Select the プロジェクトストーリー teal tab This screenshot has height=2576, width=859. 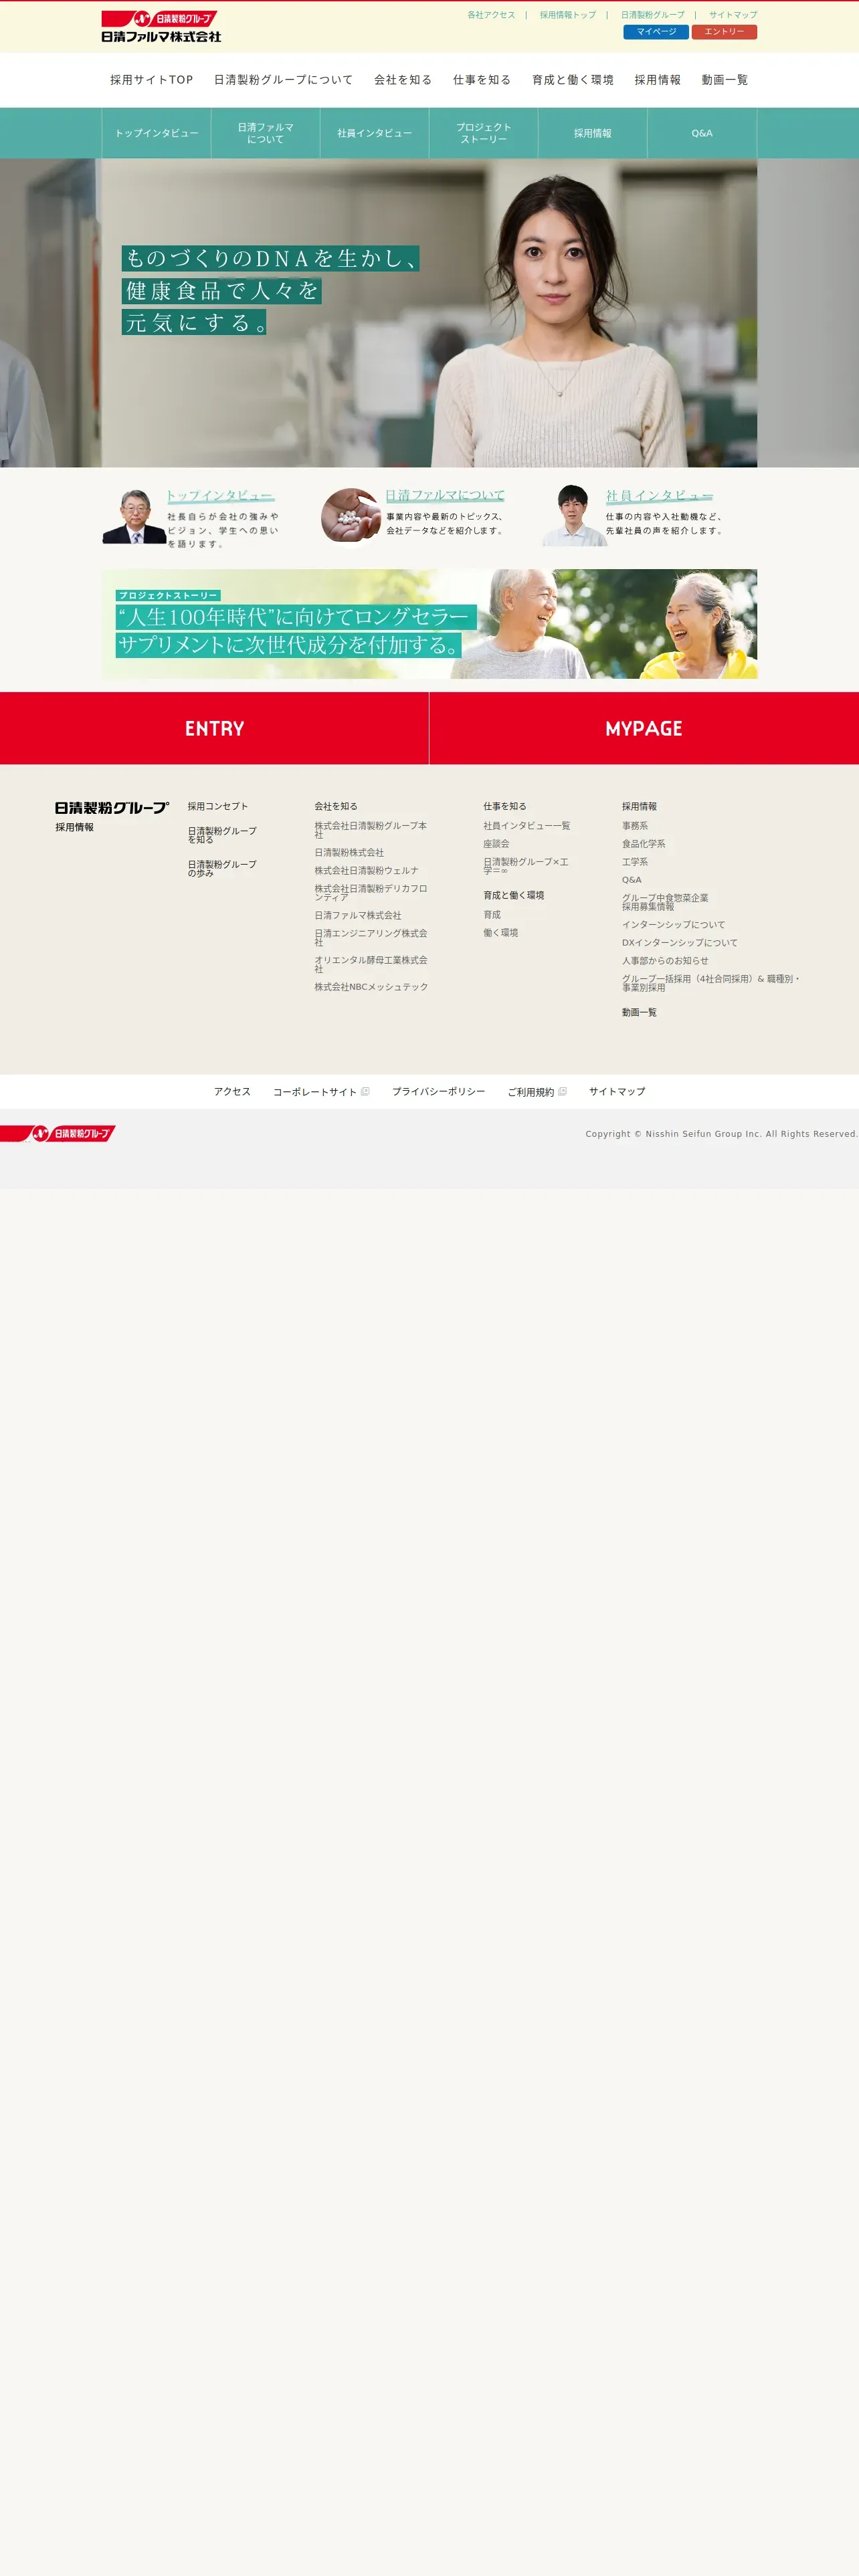(484, 133)
